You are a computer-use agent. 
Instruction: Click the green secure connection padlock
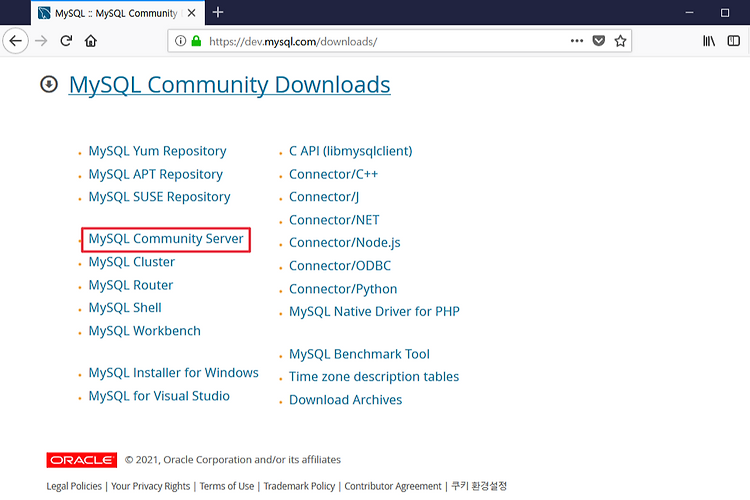click(196, 41)
